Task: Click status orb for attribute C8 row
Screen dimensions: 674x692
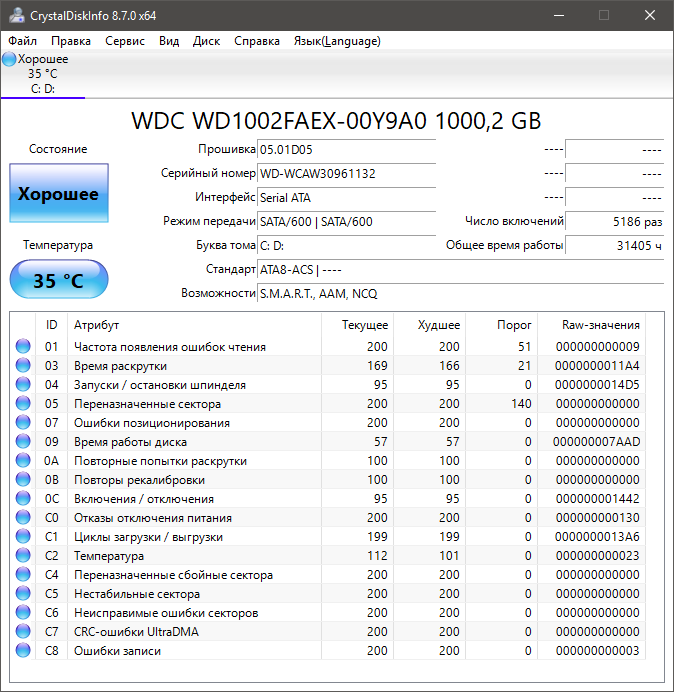Action: coord(23,650)
